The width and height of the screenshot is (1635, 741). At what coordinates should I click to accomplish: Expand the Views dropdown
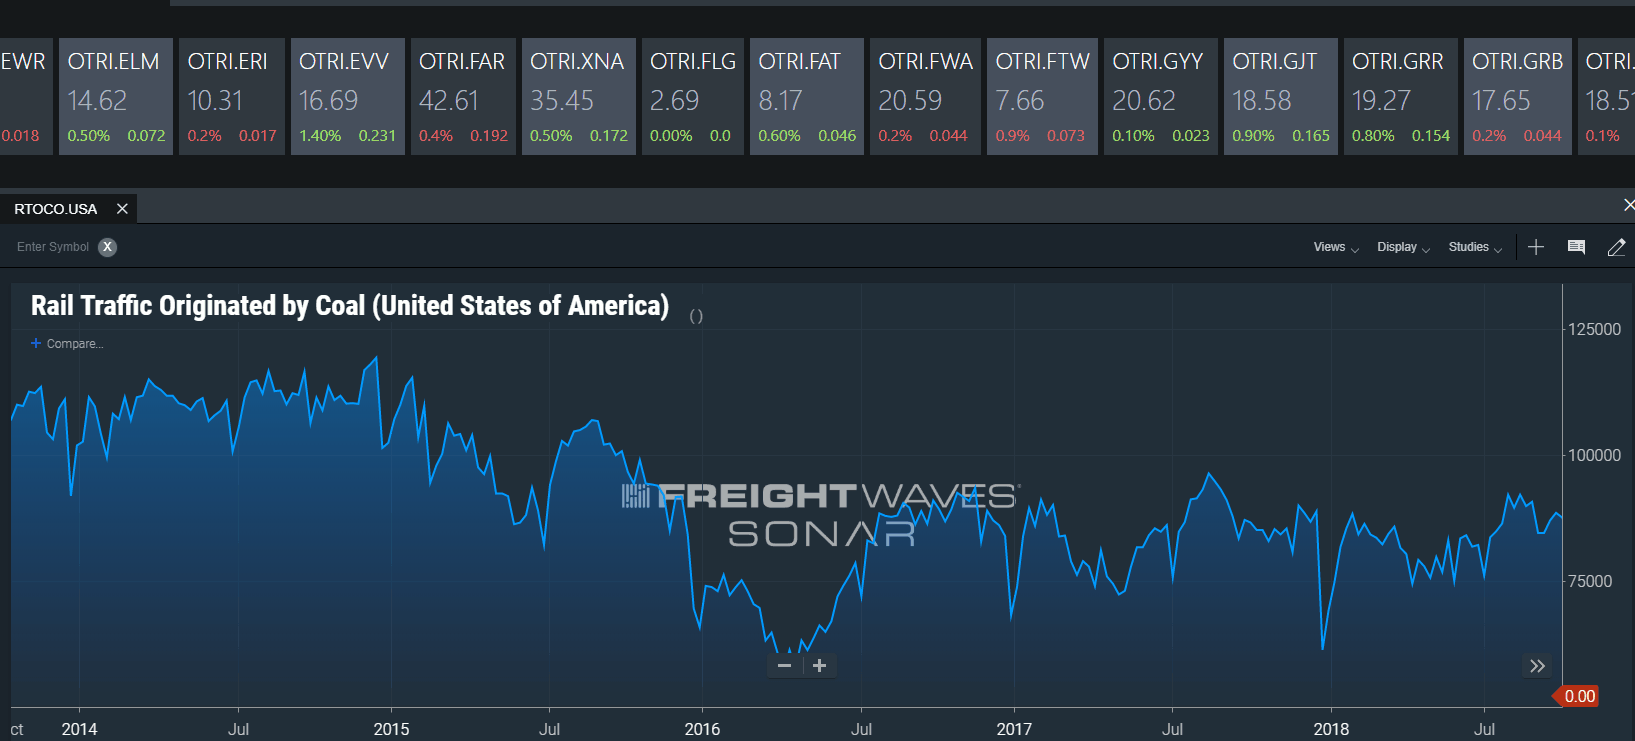[x=1335, y=247]
